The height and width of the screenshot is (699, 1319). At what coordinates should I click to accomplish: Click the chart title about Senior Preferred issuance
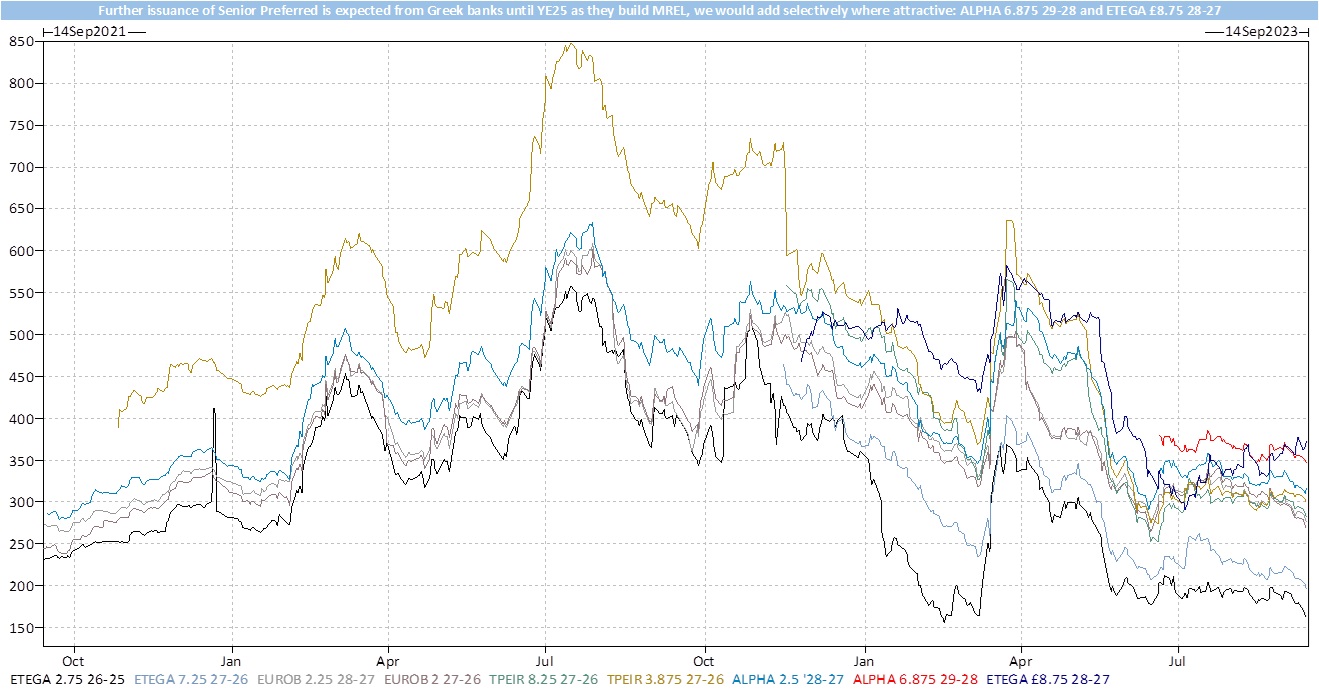(659, 10)
